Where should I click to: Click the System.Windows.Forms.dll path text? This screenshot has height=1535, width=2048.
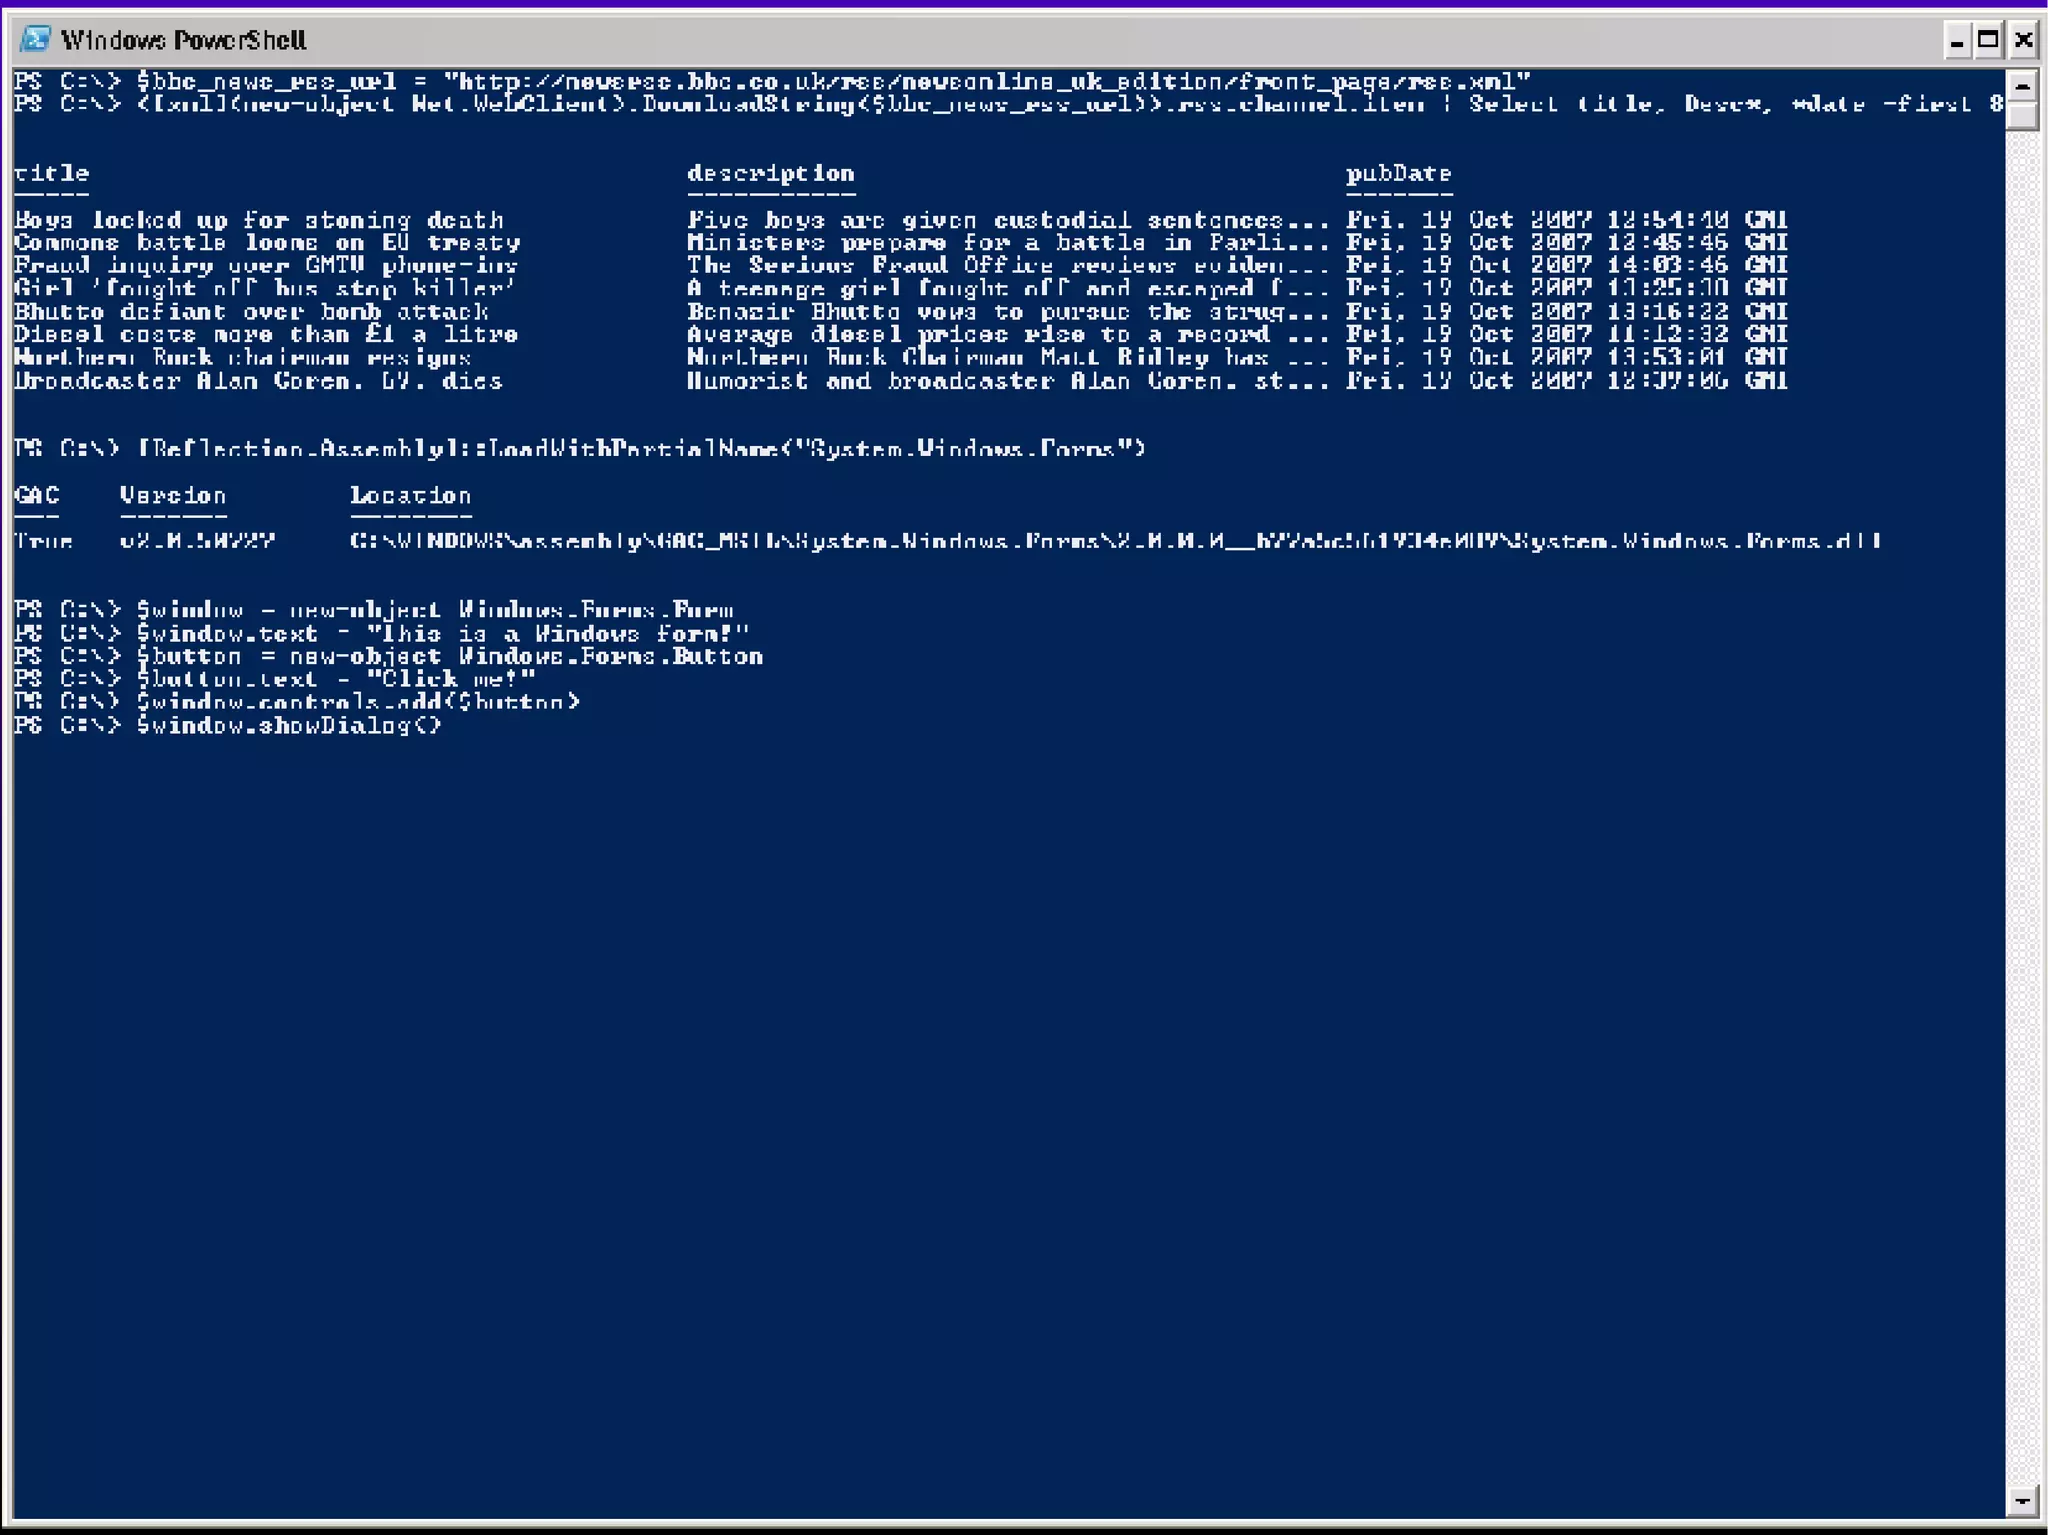[x=1114, y=541]
